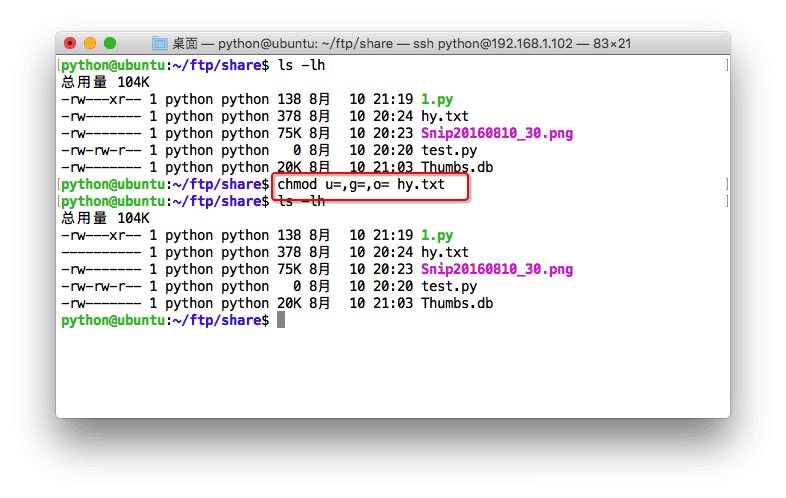
Task: Click the first 总用量 104K line
Action: click(x=105, y=83)
